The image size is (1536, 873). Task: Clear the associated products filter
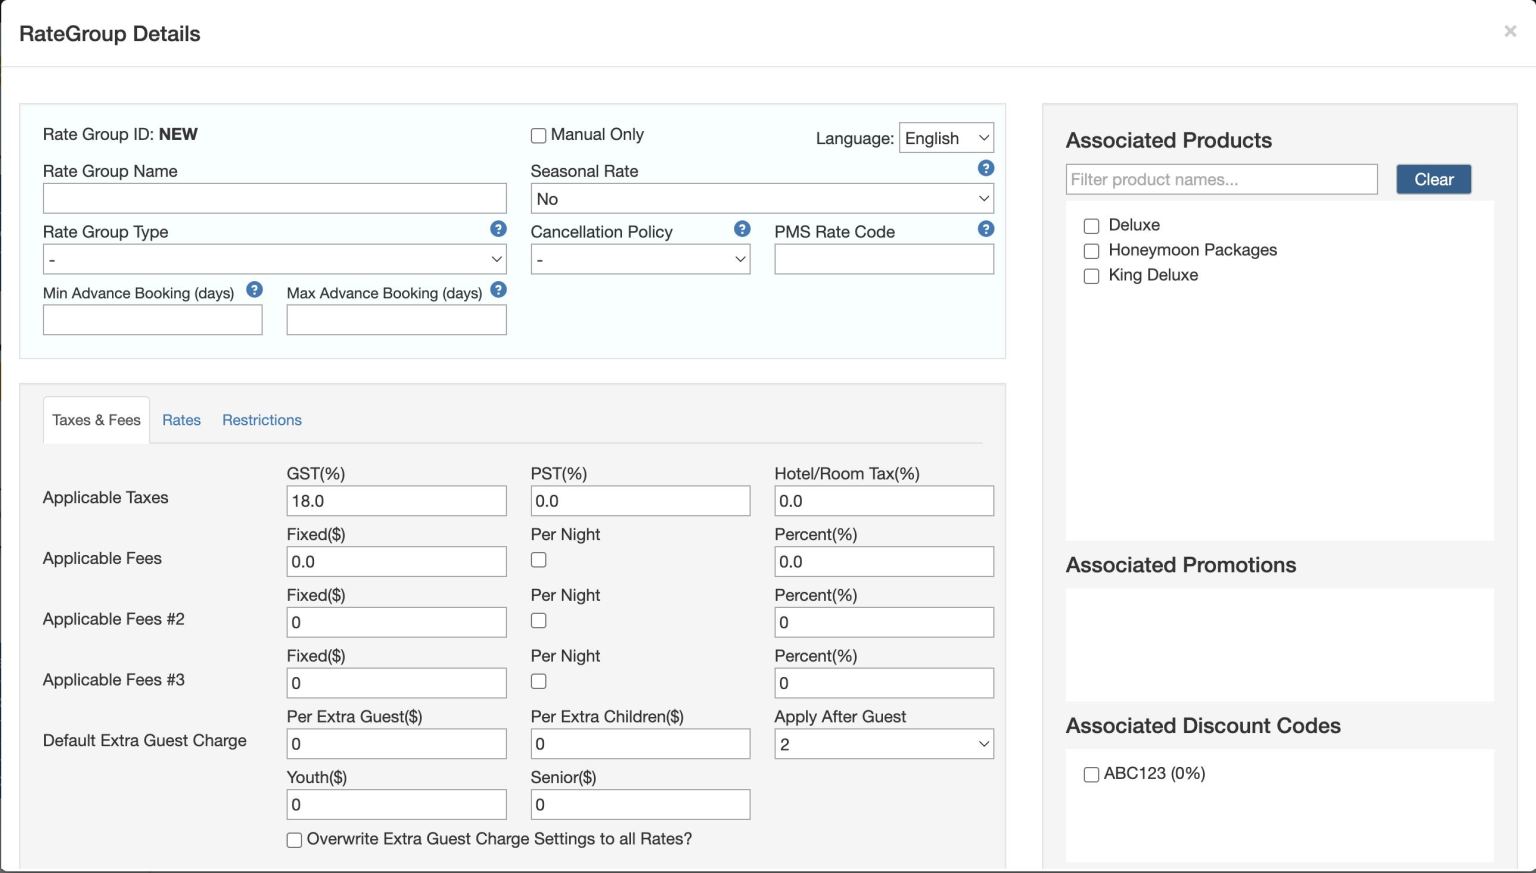point(1433,179)
